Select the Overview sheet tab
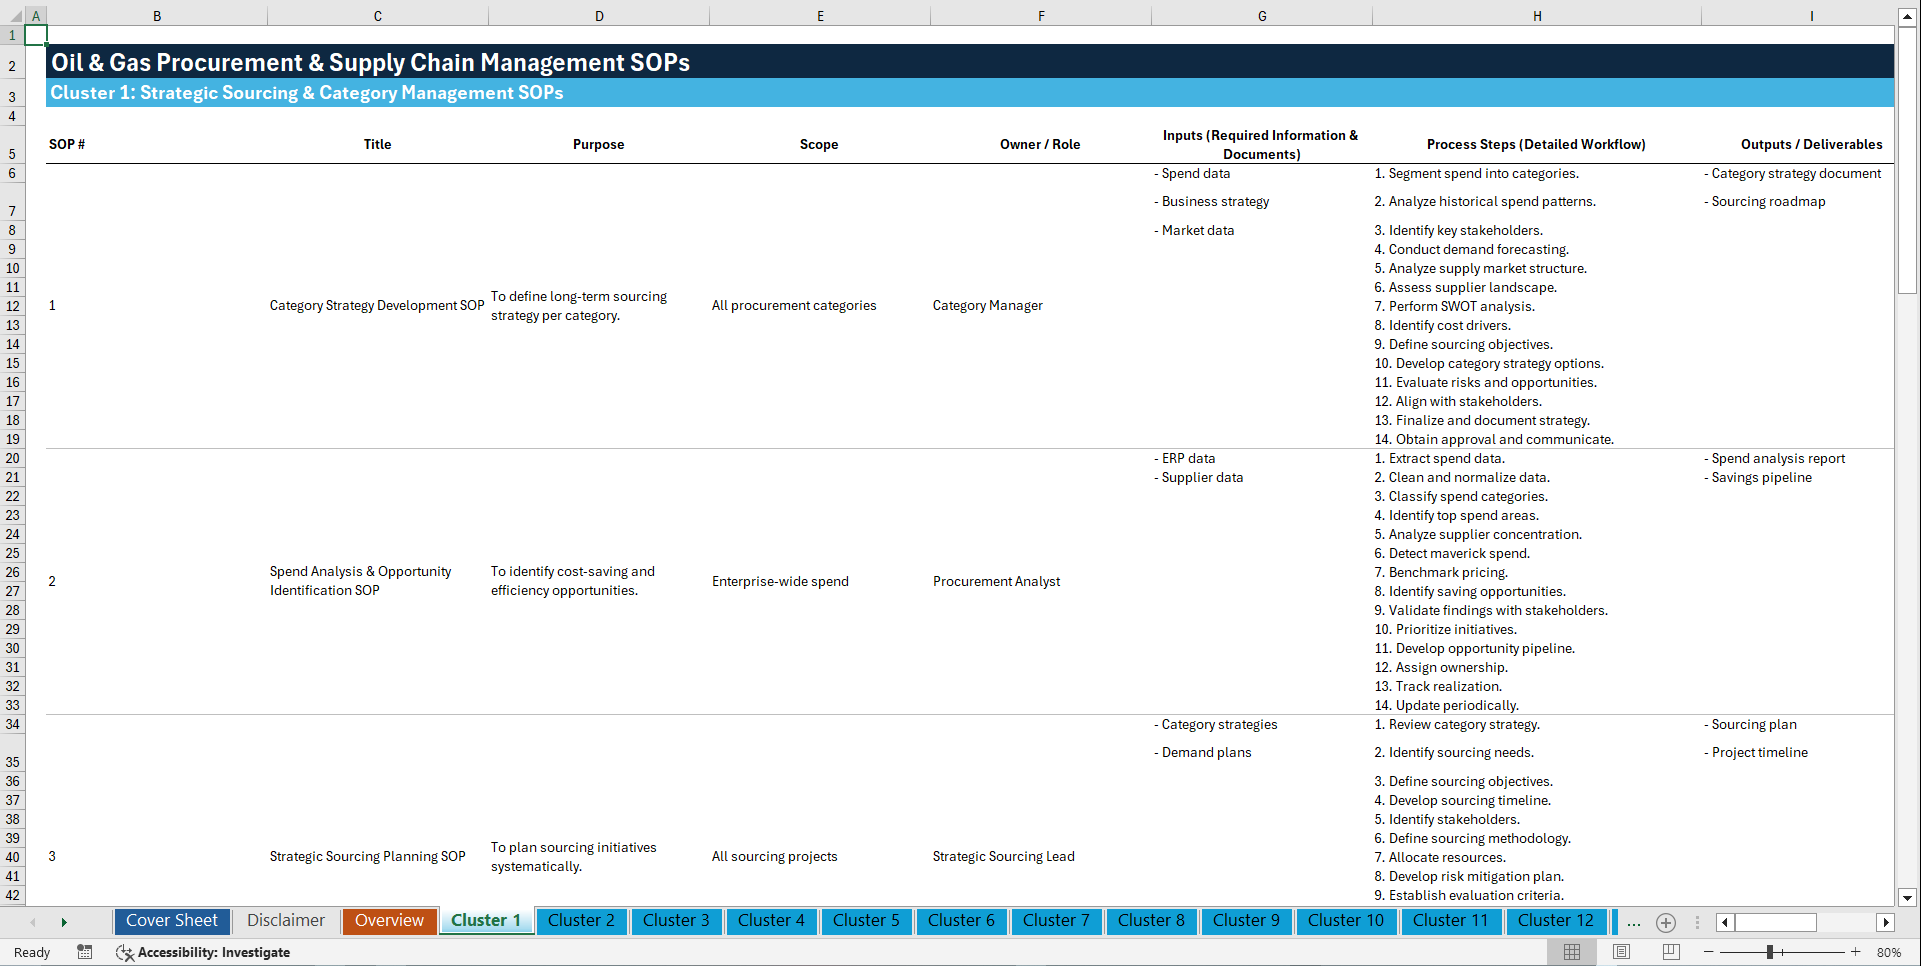This screenshot has height=966, width=1921. [389, 920]
